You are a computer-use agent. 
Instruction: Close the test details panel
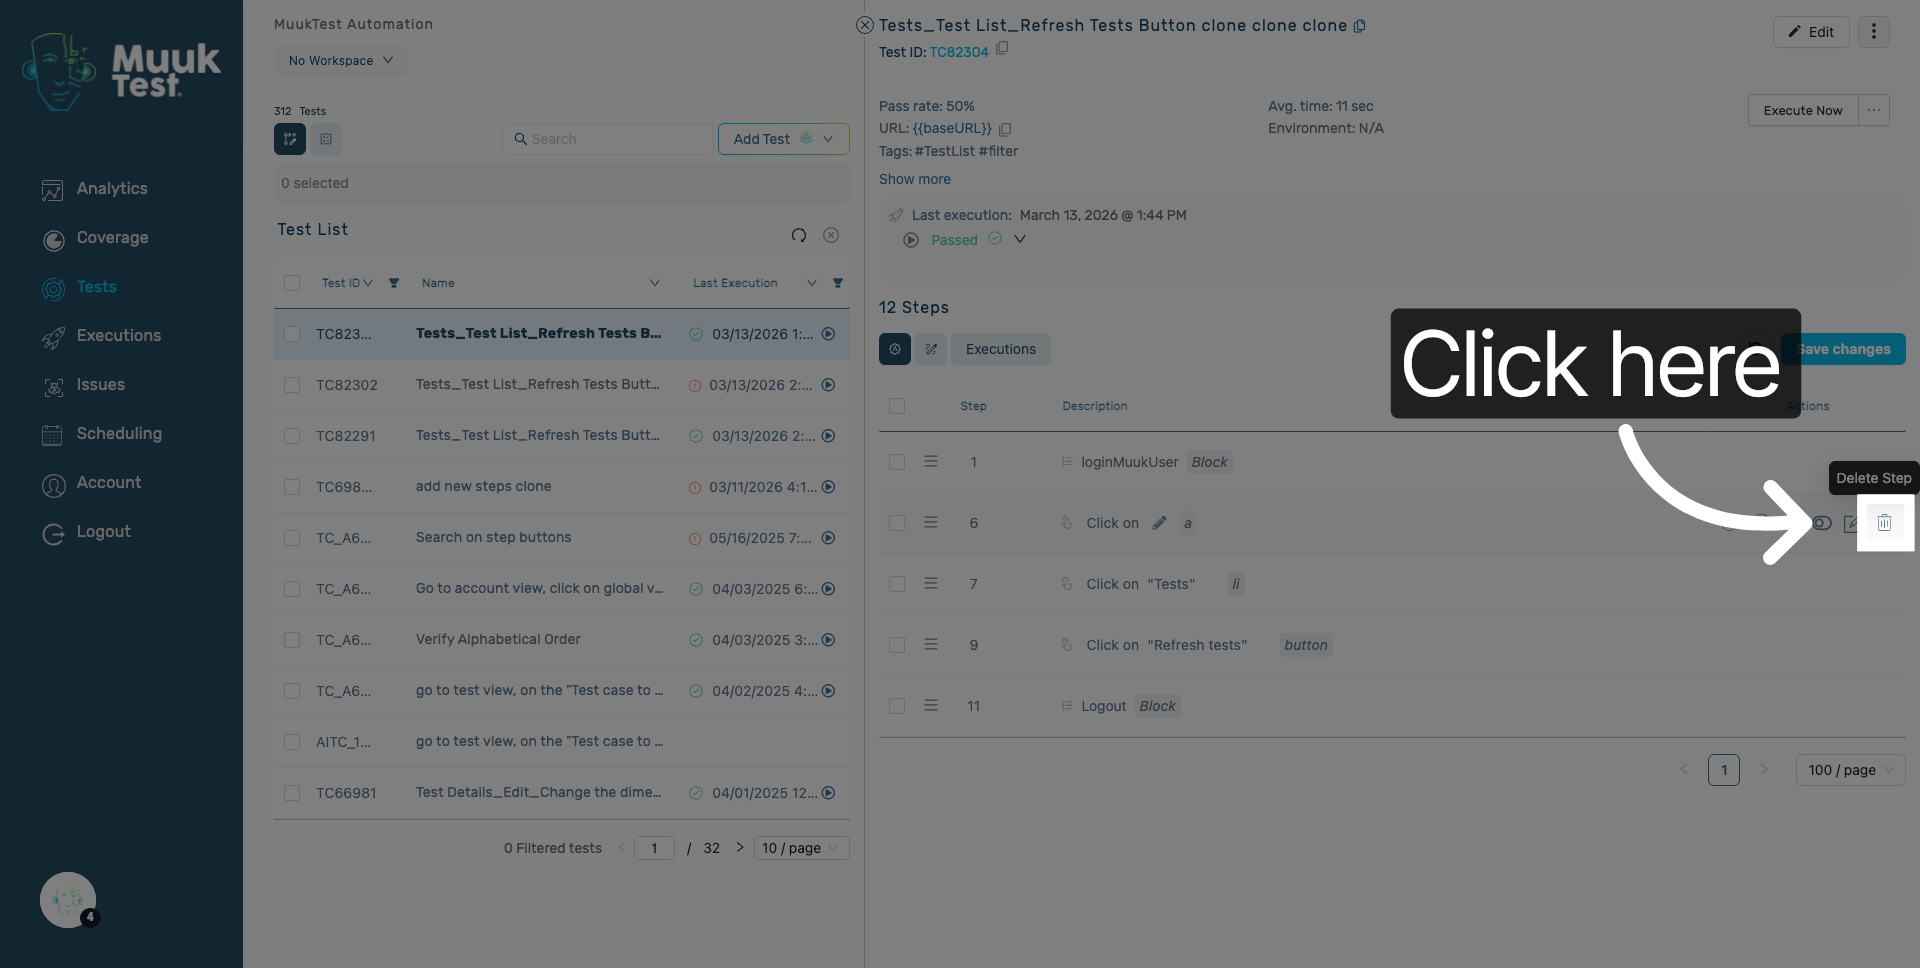865,25
